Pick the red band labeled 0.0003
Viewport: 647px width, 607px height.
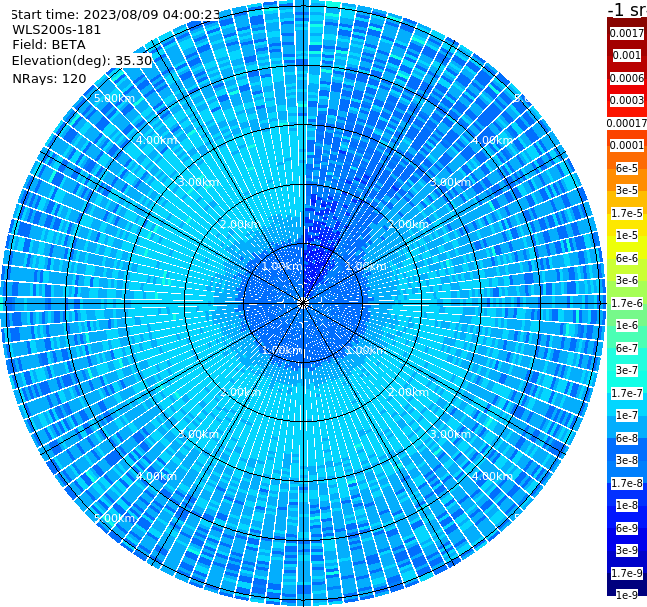pyautogui.click(x=627, y=100)
